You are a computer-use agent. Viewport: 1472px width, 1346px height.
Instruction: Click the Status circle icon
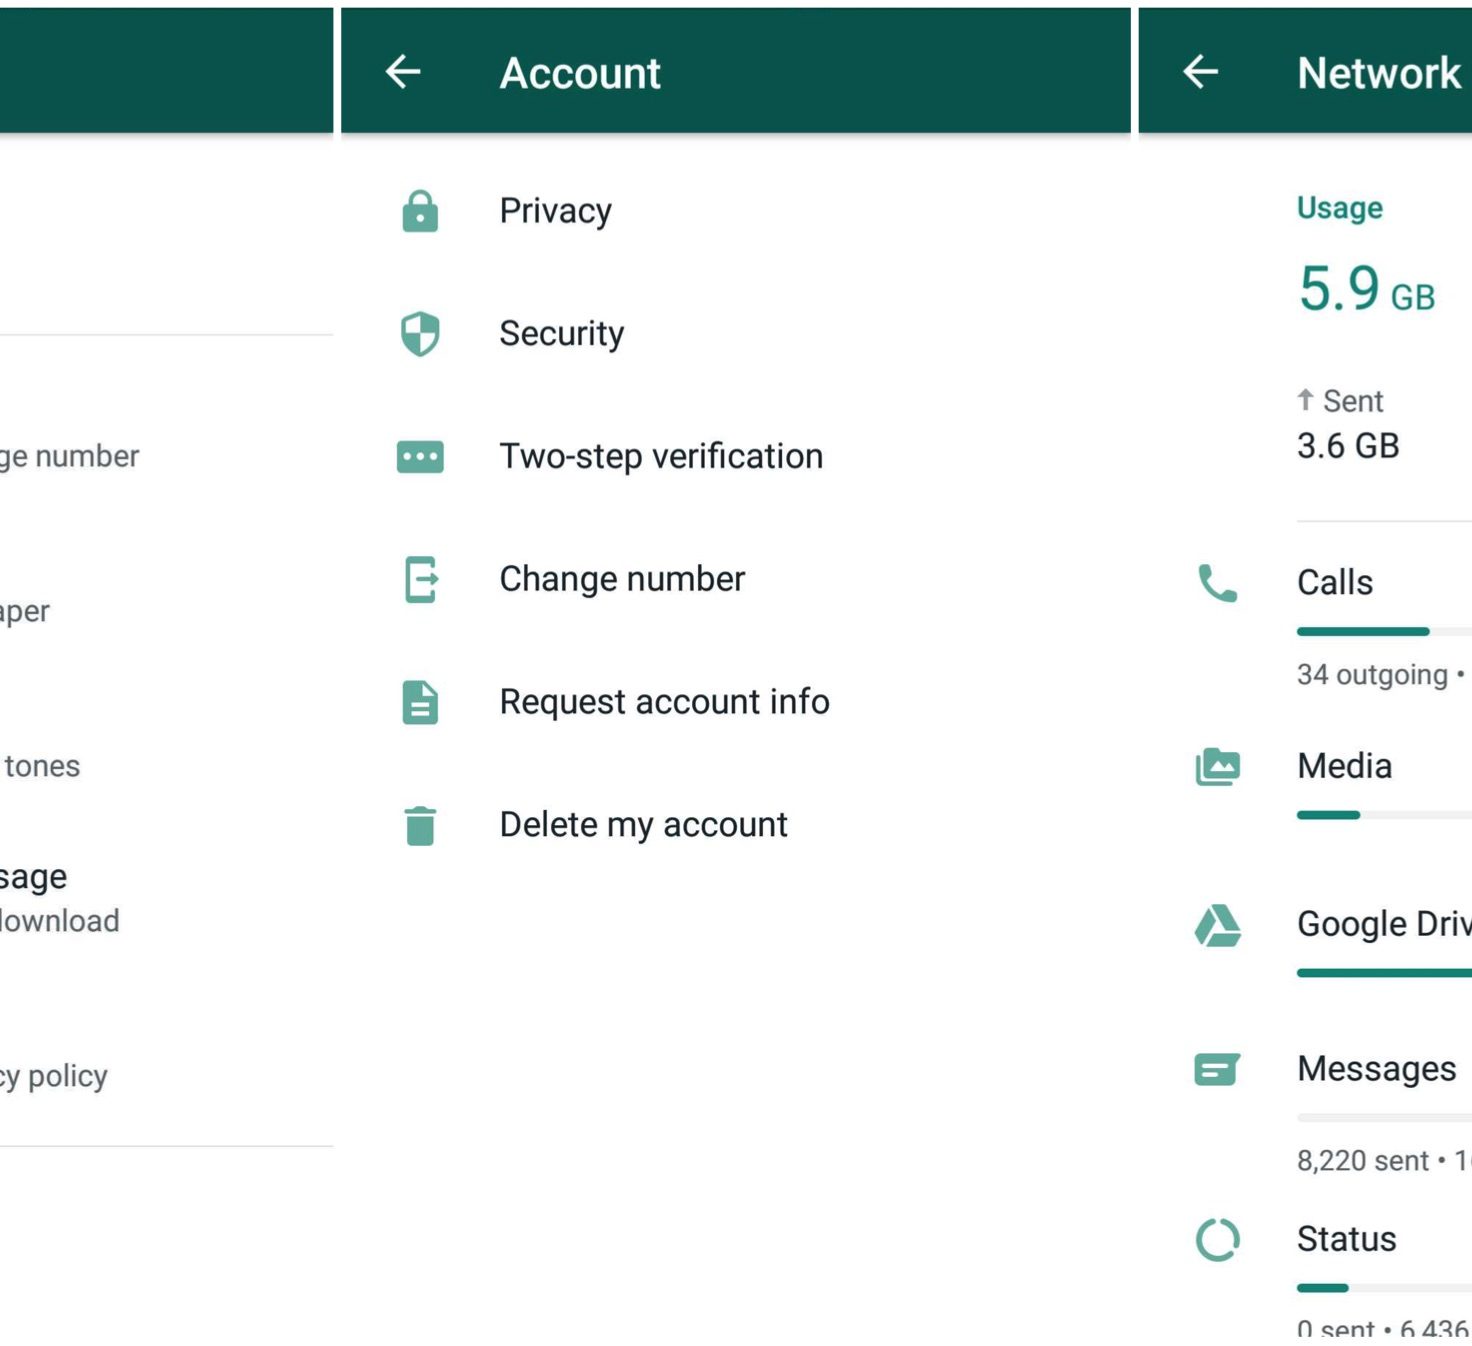point(1217,1240)
